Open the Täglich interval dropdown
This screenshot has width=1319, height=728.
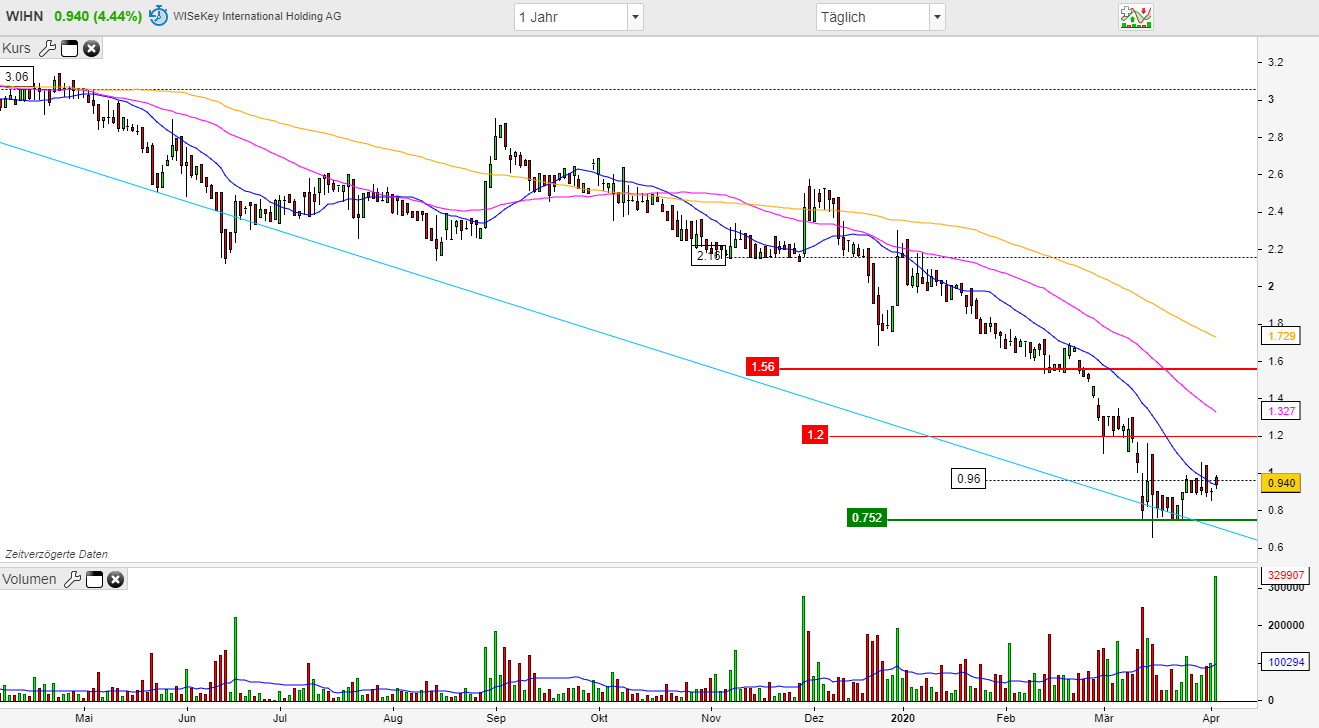click(880, 17)
